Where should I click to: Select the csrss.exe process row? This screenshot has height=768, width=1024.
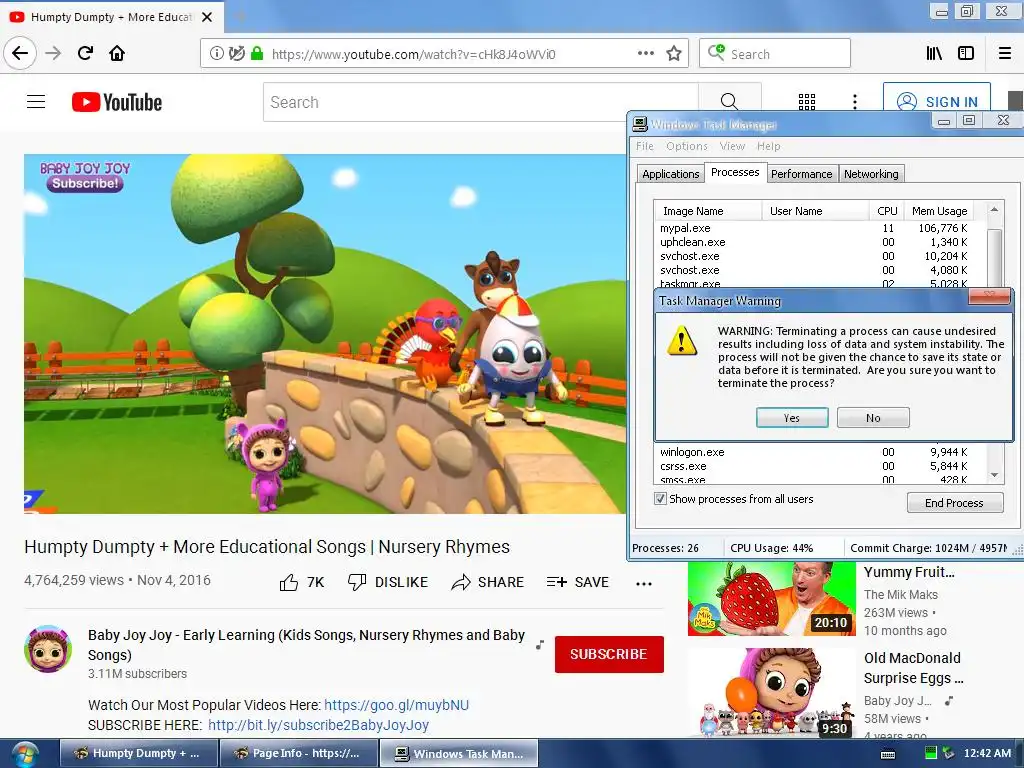(814, 466)
